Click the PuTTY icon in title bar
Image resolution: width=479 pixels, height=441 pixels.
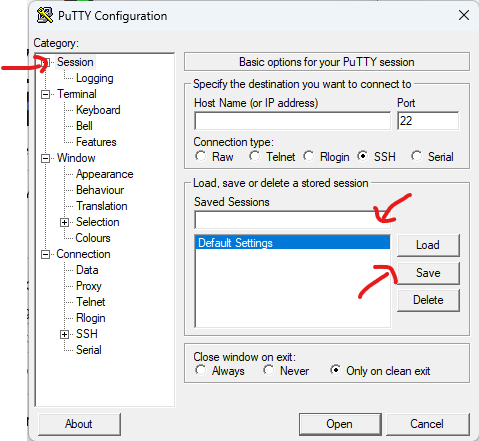point(45,15)
